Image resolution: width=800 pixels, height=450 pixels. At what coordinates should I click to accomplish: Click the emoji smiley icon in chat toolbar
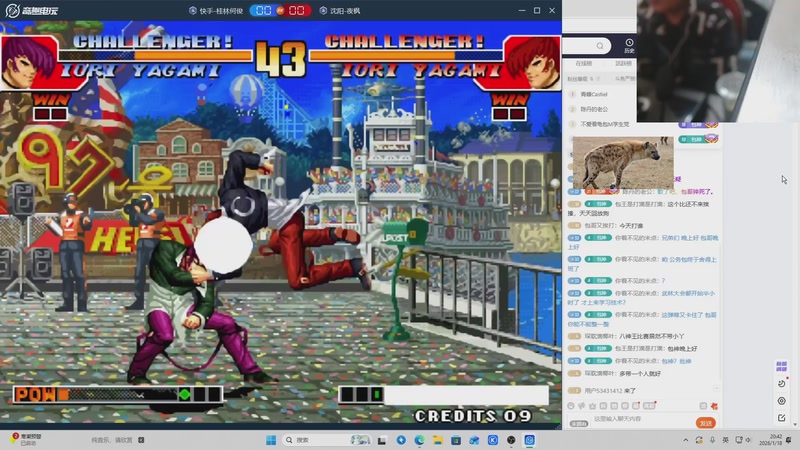tap(571, 406)
